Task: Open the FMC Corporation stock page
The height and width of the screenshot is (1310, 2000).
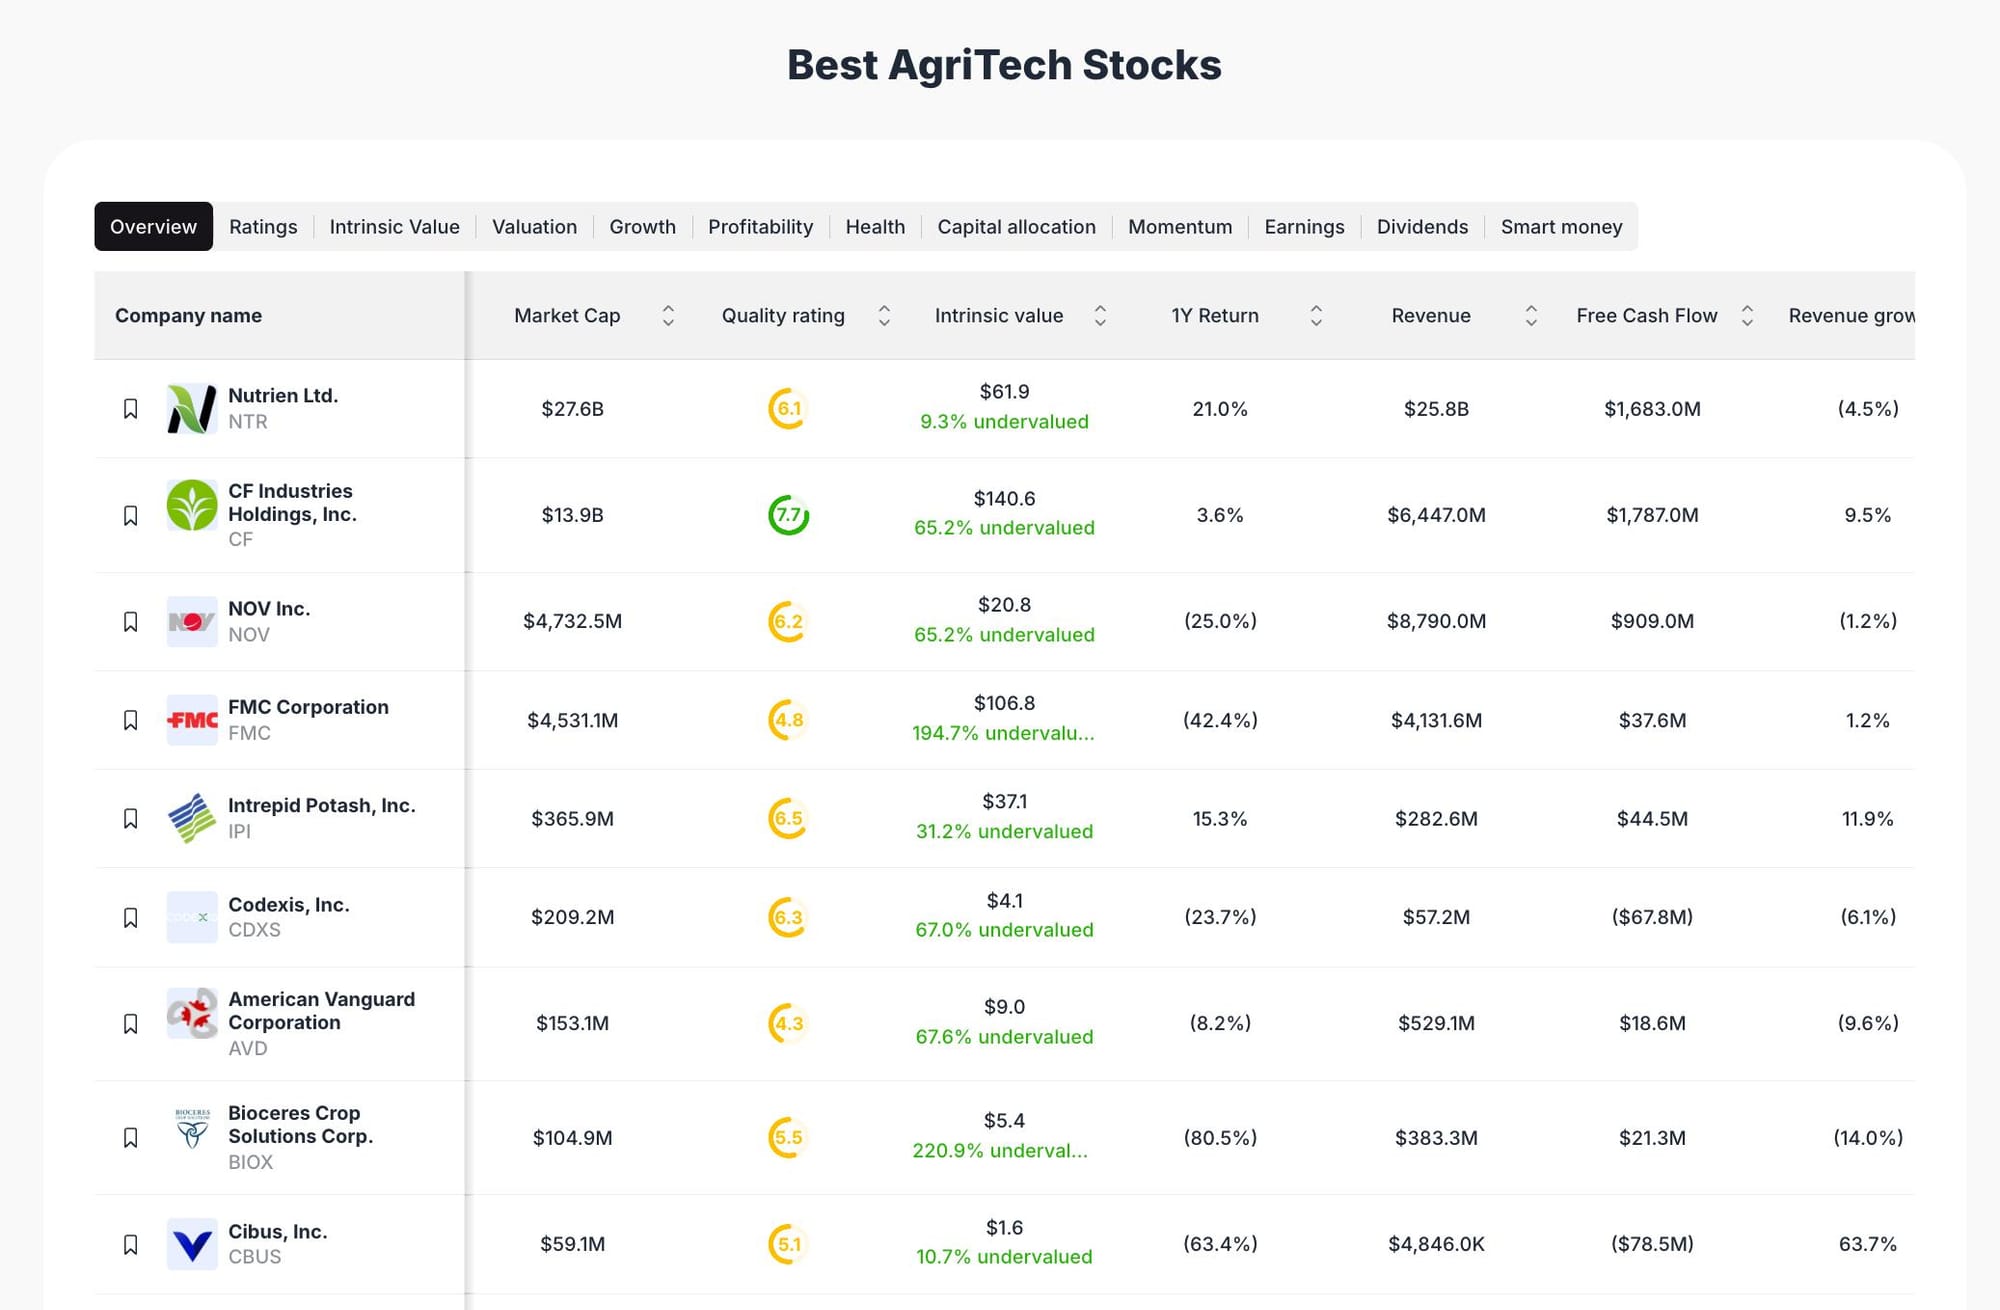Action: pyautogui.click(x=308, y=707)
